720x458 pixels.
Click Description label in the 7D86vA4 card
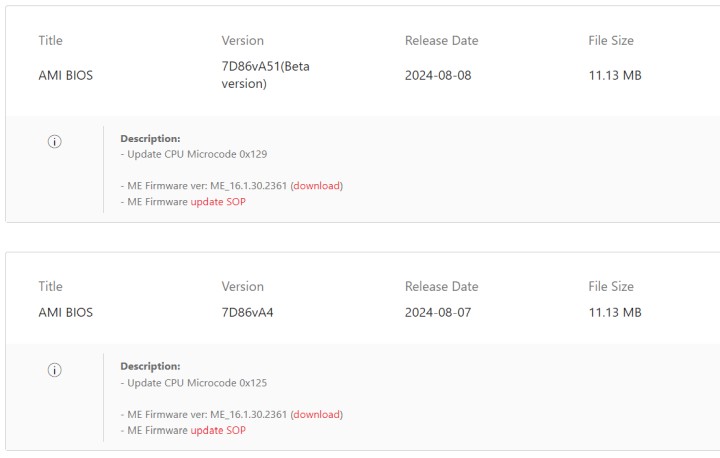pyautogui.click(x=150, y=366)
